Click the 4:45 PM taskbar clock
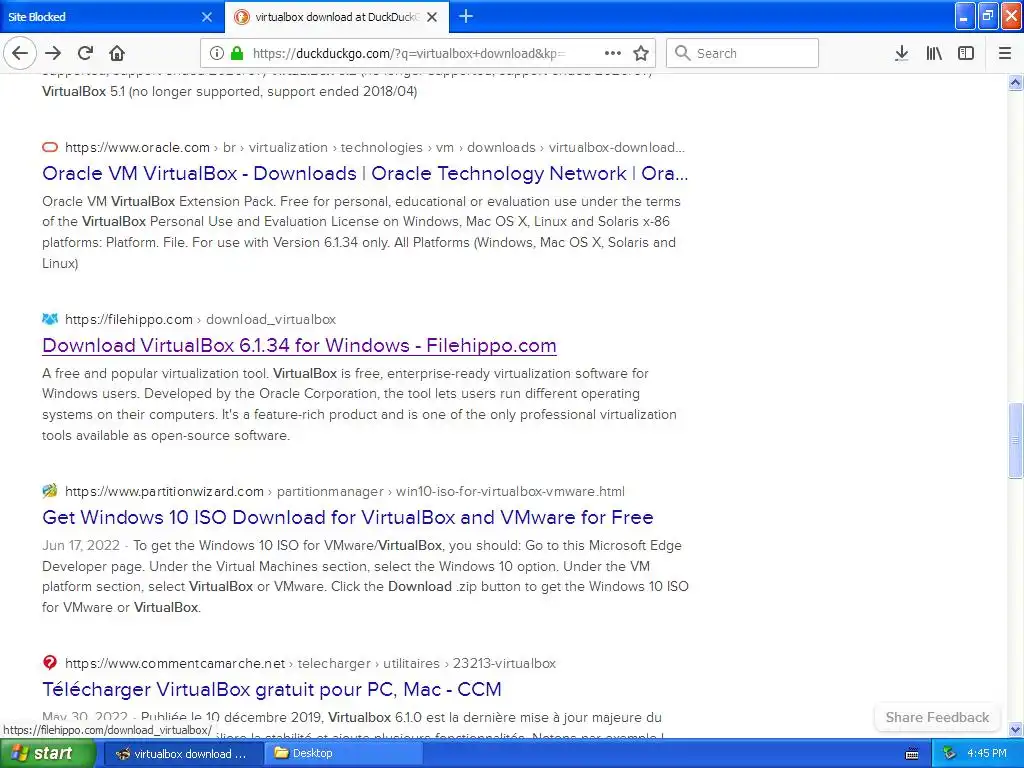 [x=987, y=754]
